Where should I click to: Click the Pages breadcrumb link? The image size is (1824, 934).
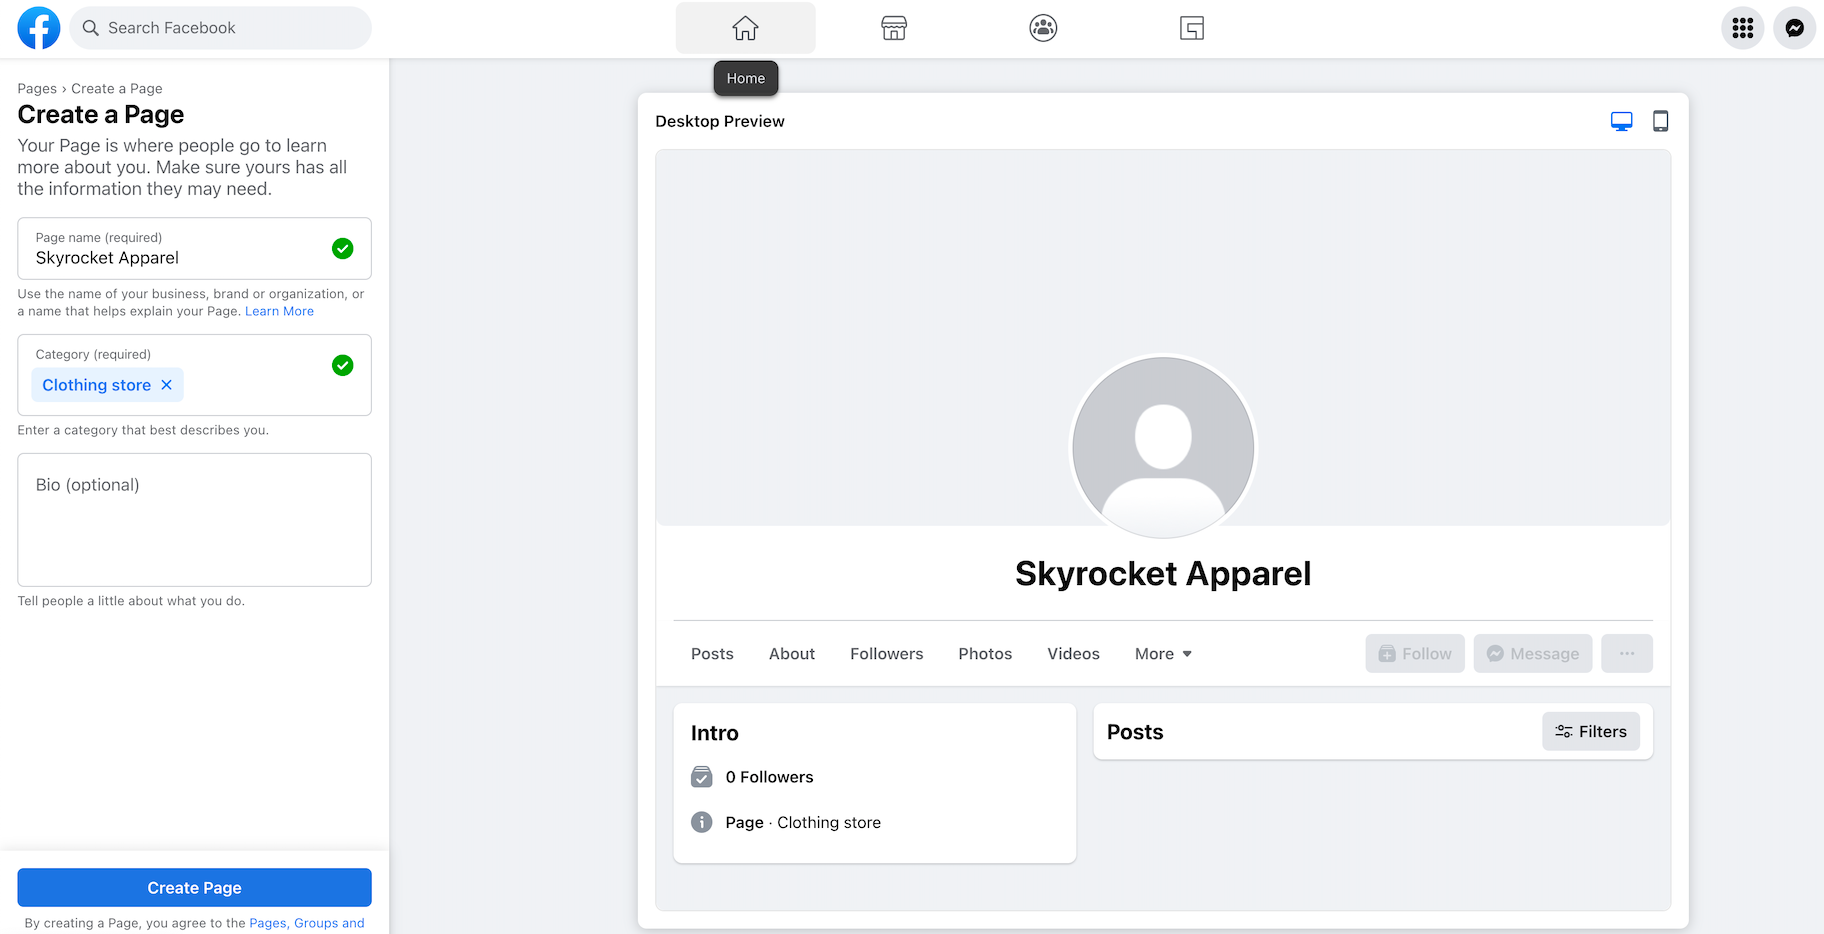(x=37, y=89)
